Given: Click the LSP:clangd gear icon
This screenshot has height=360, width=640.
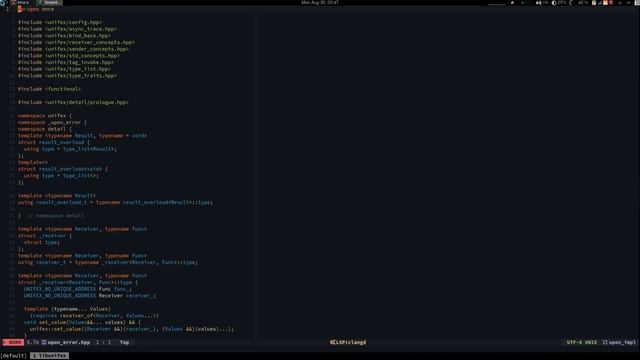Looking at the screenshot, I should [332, 342].
